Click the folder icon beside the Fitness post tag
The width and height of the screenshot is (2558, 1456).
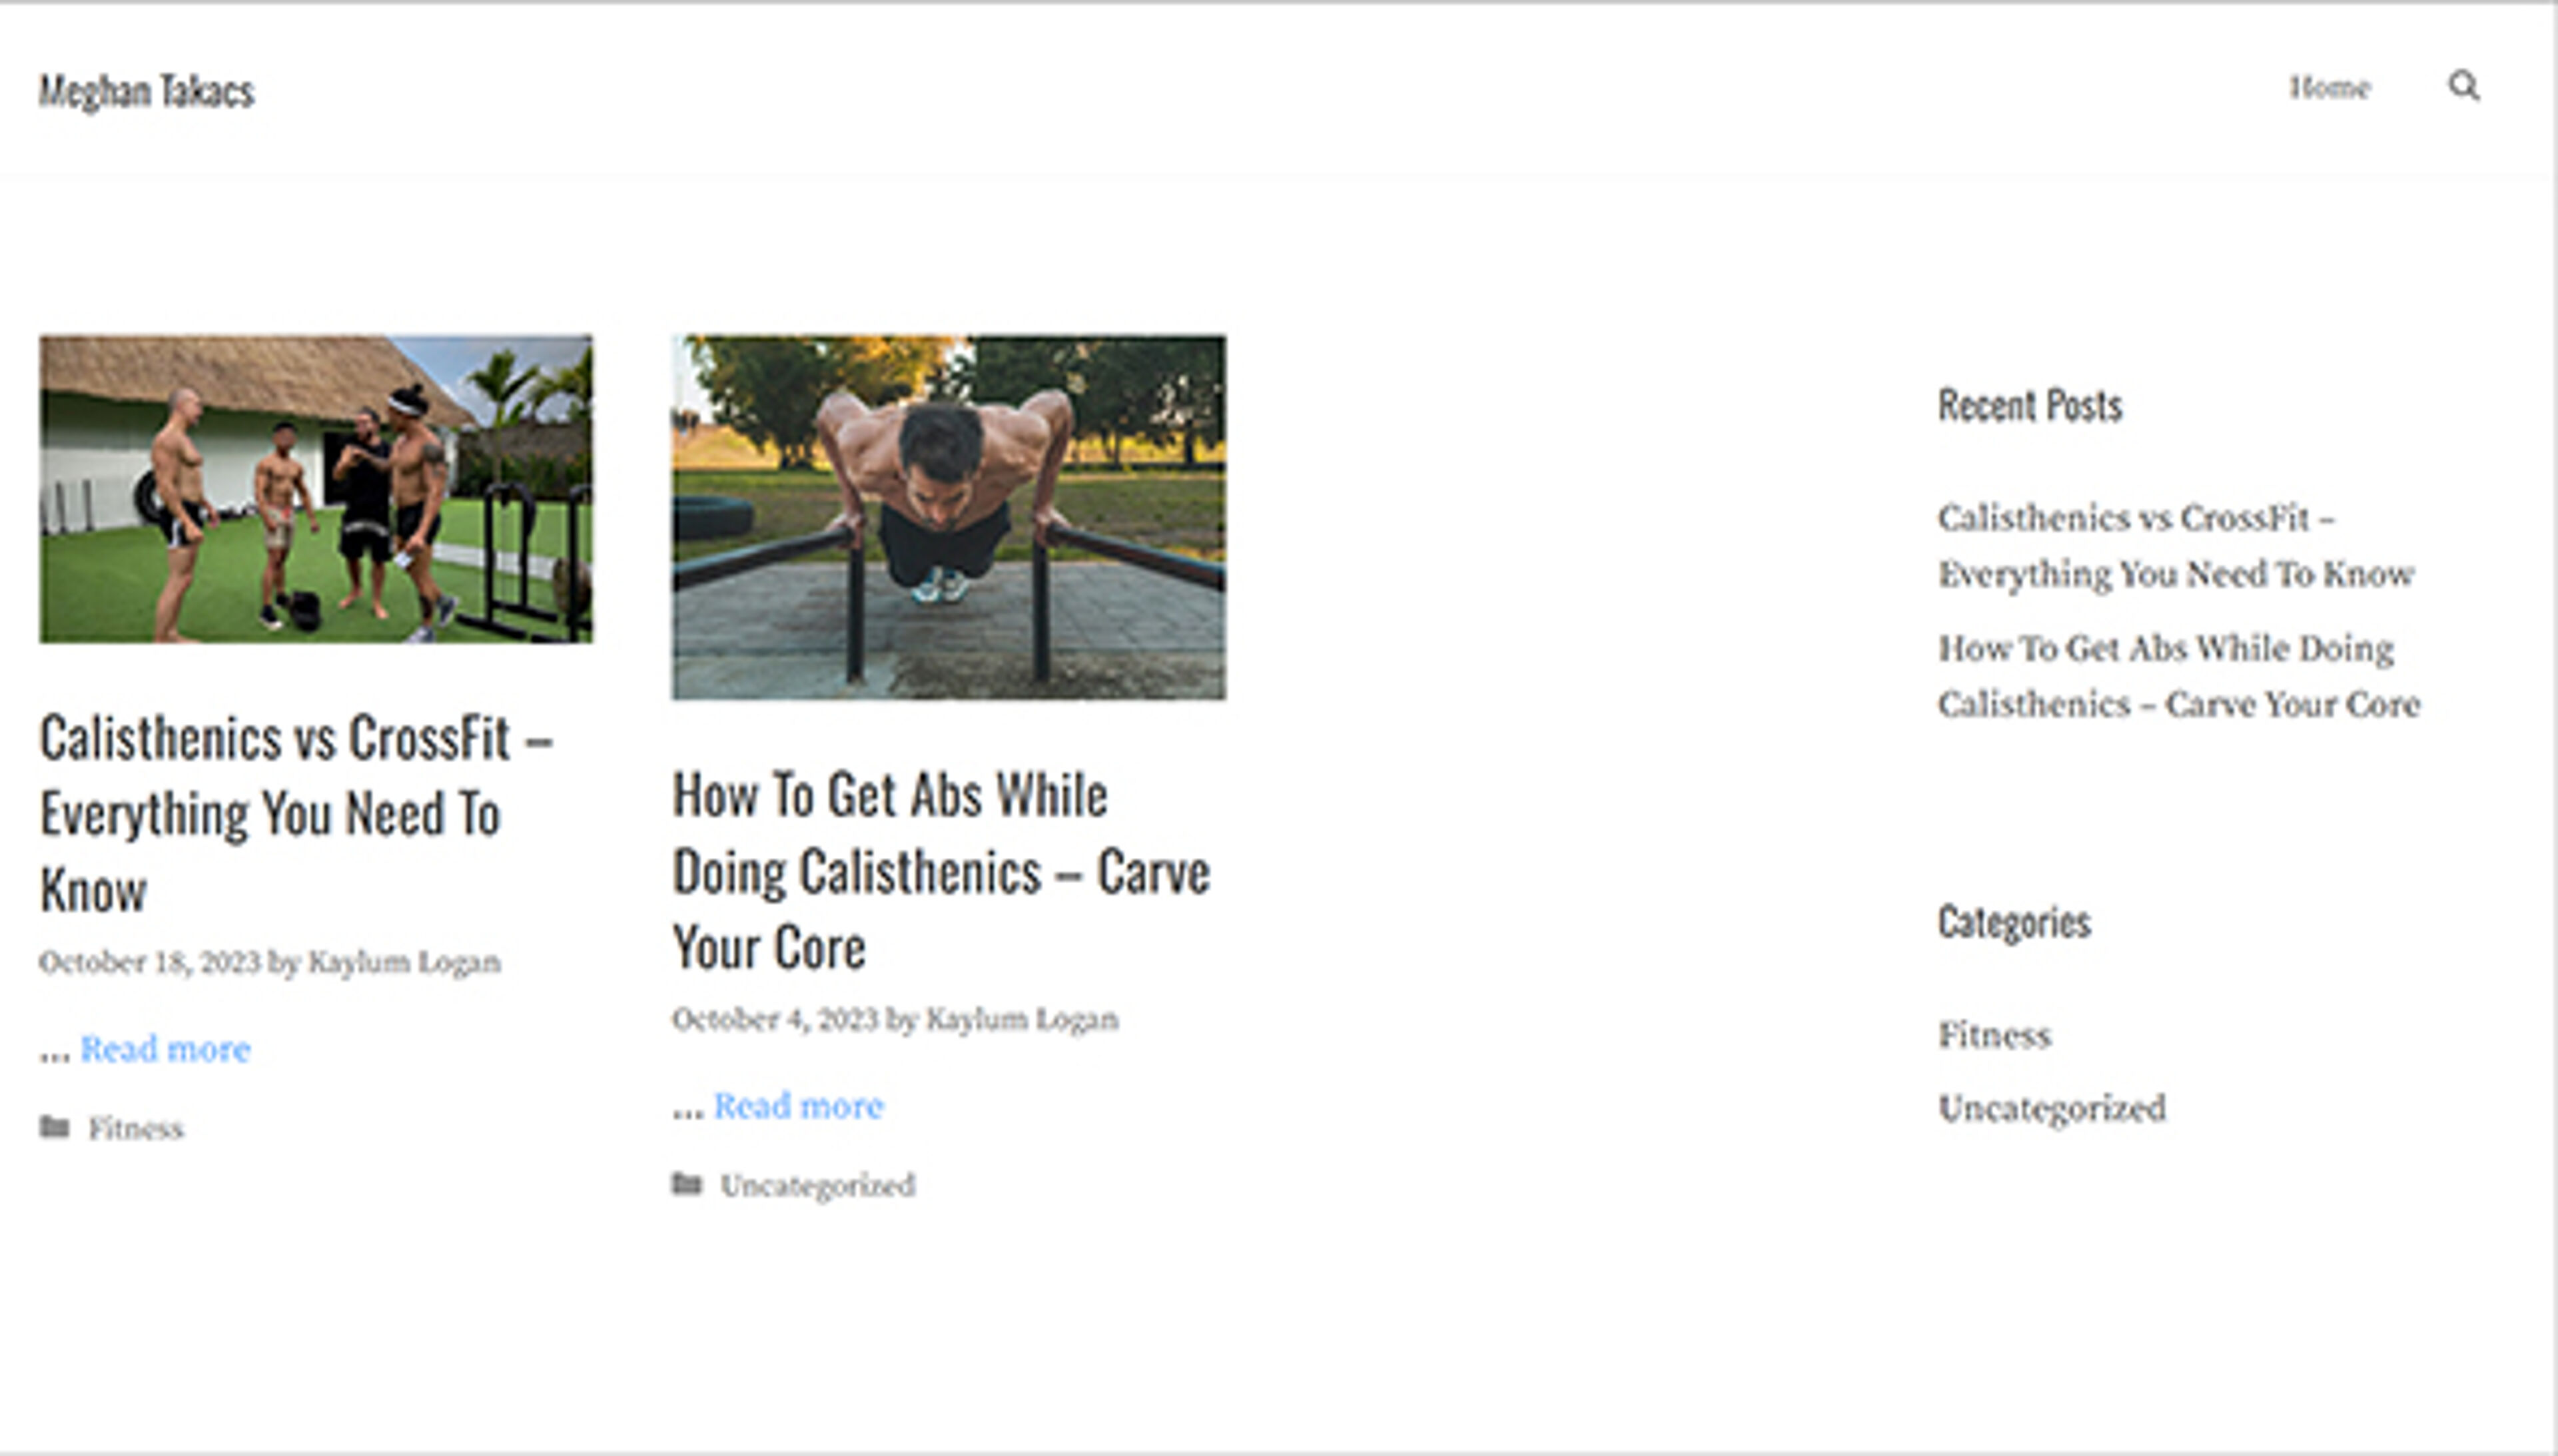[55, 1128]
